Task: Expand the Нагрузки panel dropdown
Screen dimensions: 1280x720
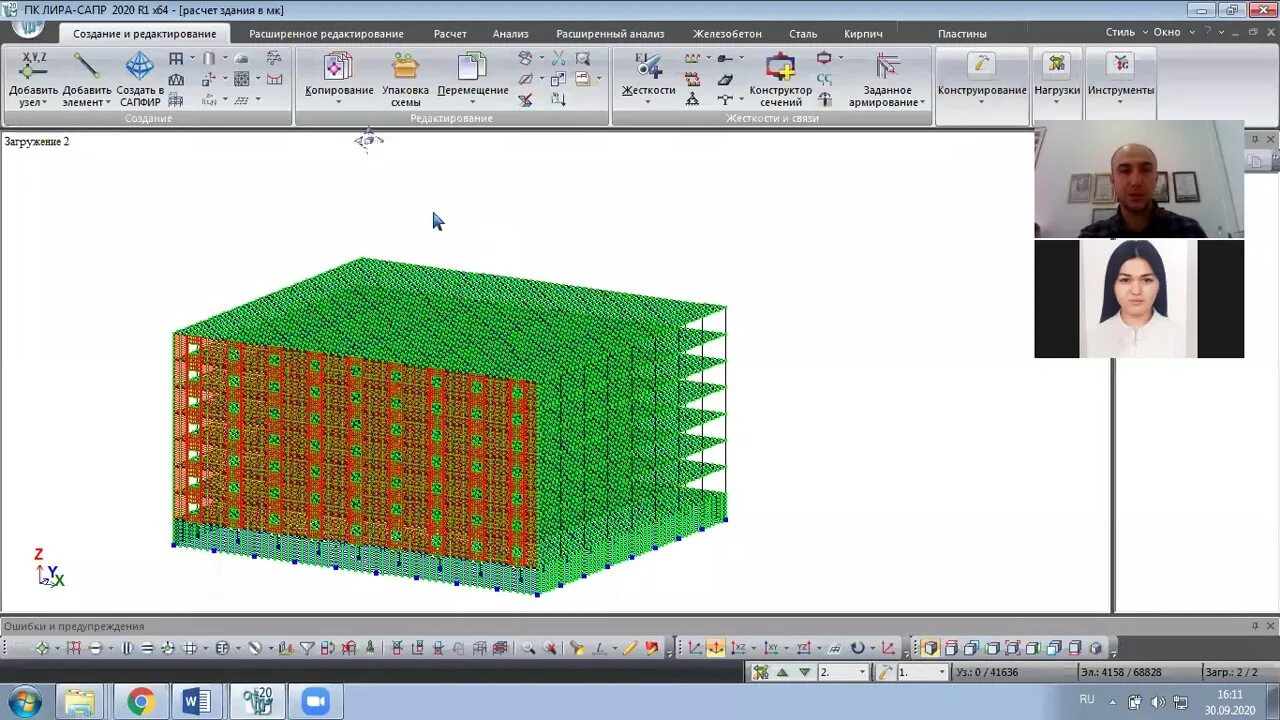Action: [x=1057, y=102]
